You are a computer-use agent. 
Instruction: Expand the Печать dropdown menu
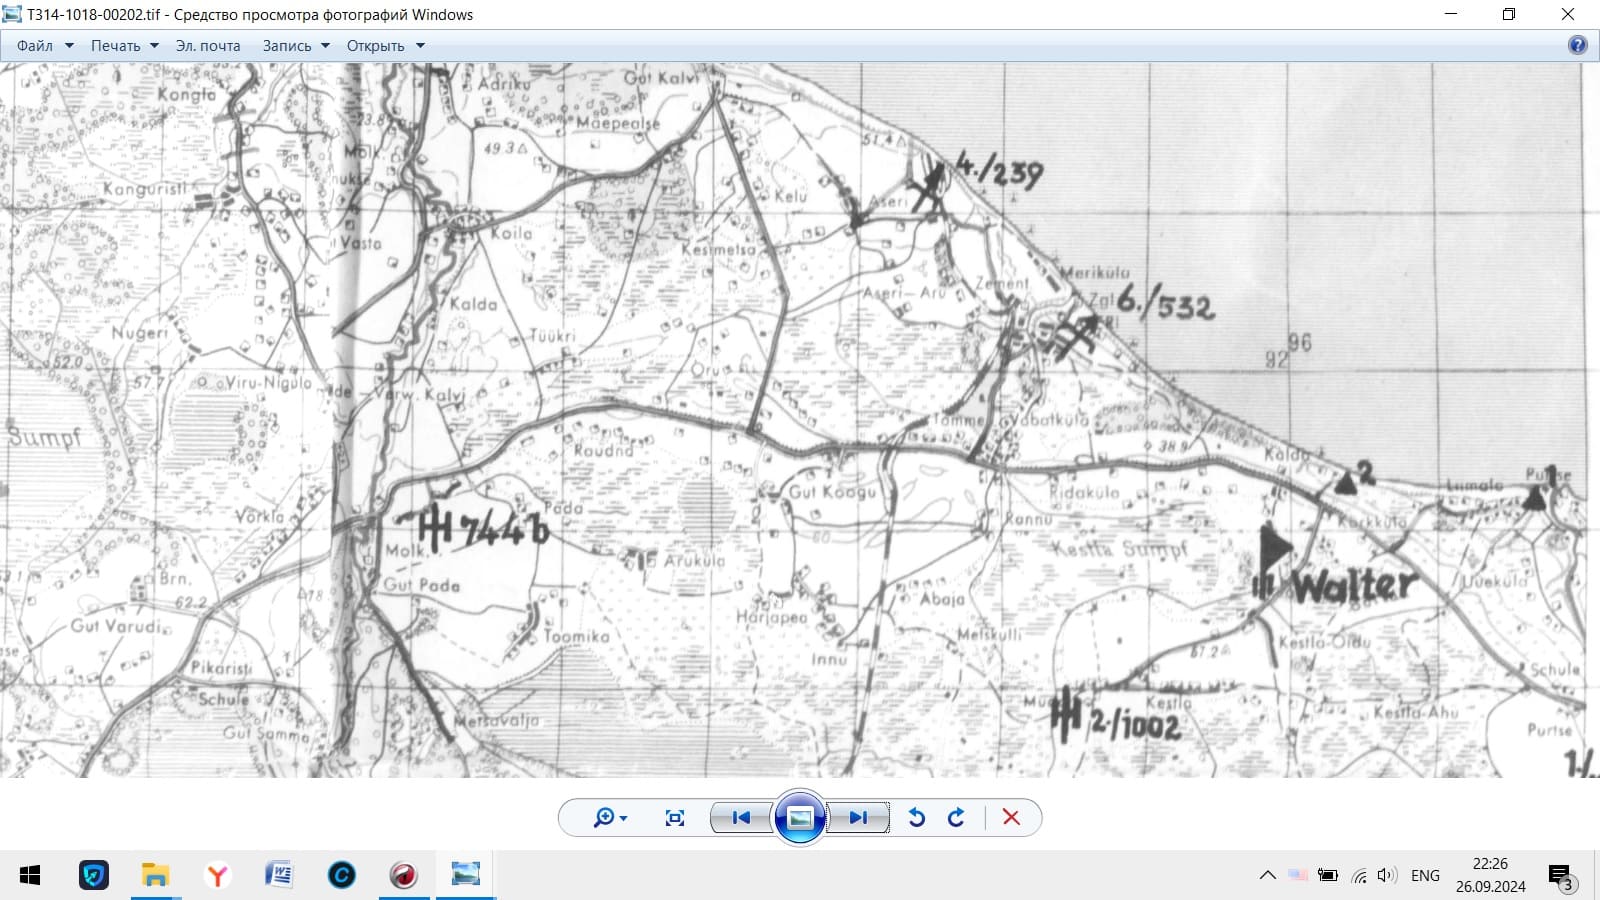coord(124,46)
